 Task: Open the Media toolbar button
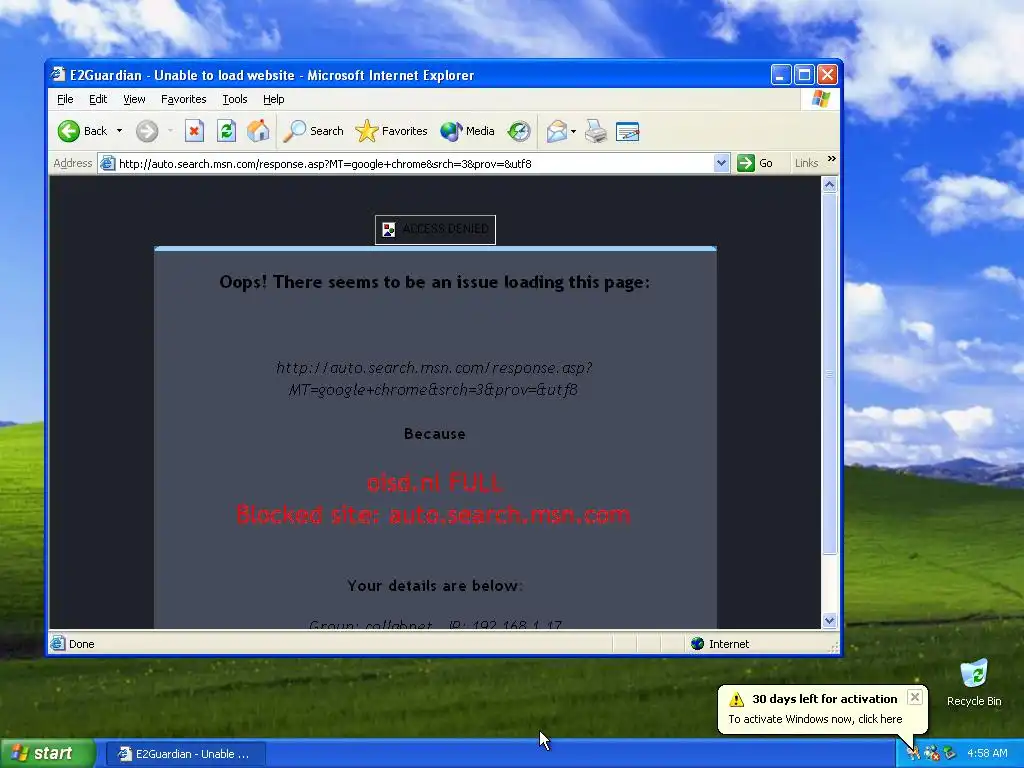[468, 131]
